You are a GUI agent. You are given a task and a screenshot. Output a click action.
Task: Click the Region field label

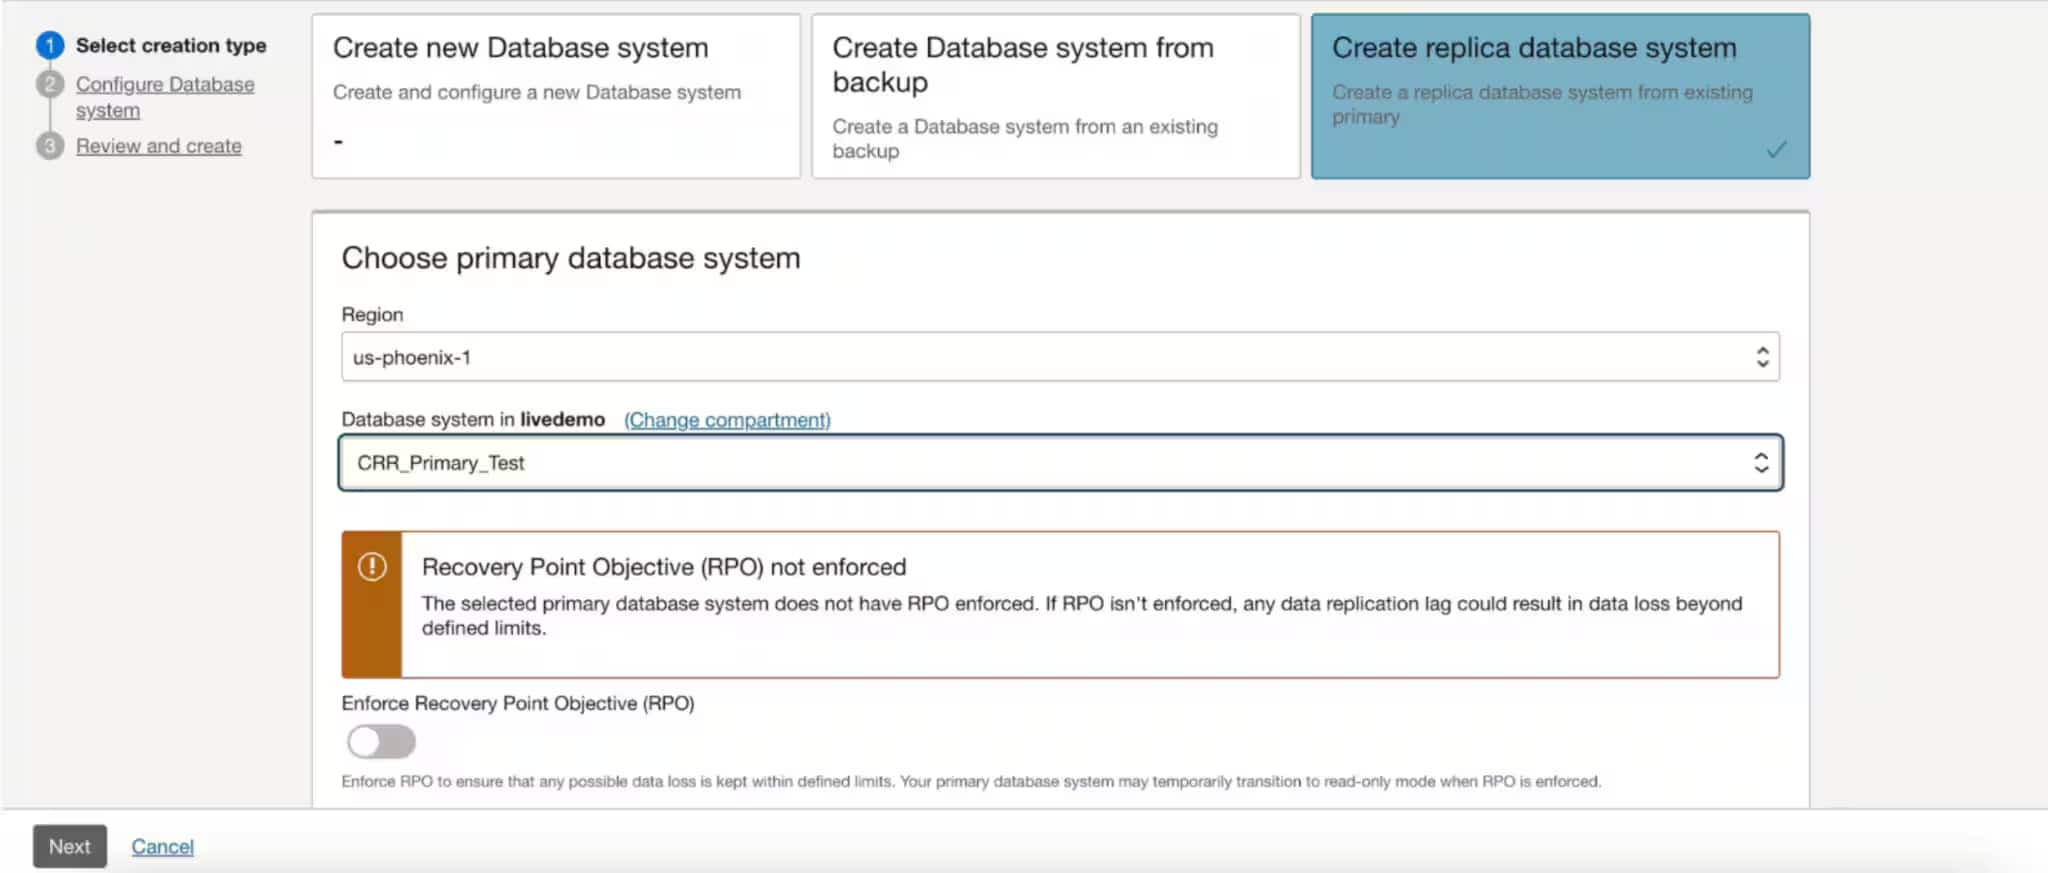pos(373,314)
